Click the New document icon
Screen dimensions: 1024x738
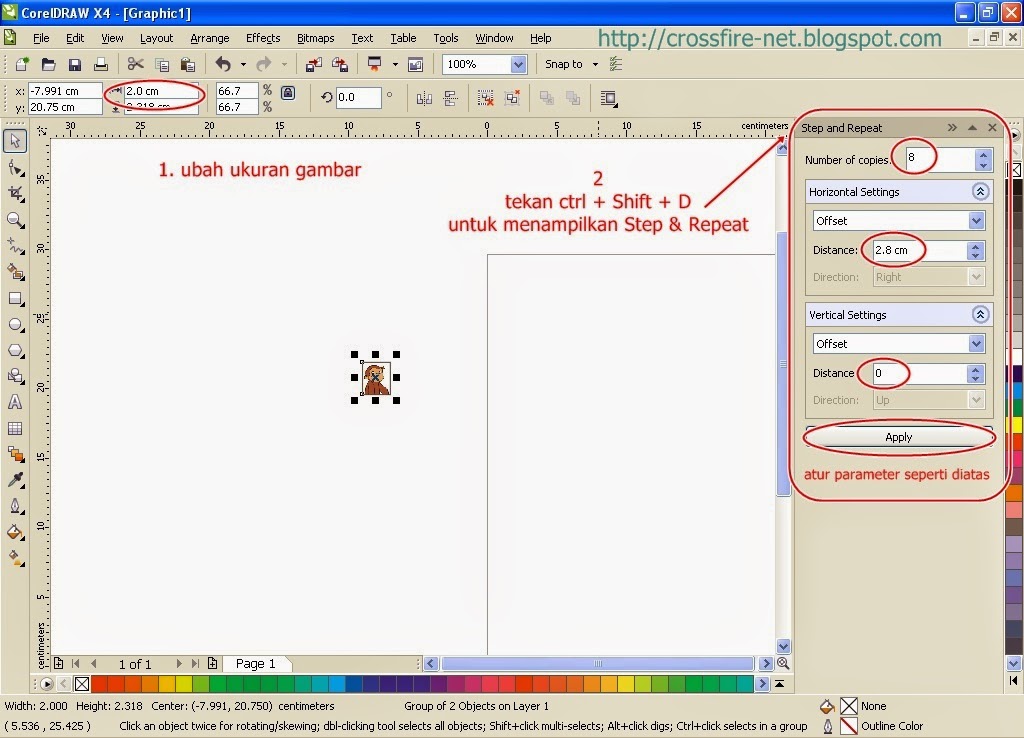tap(22, 64)
